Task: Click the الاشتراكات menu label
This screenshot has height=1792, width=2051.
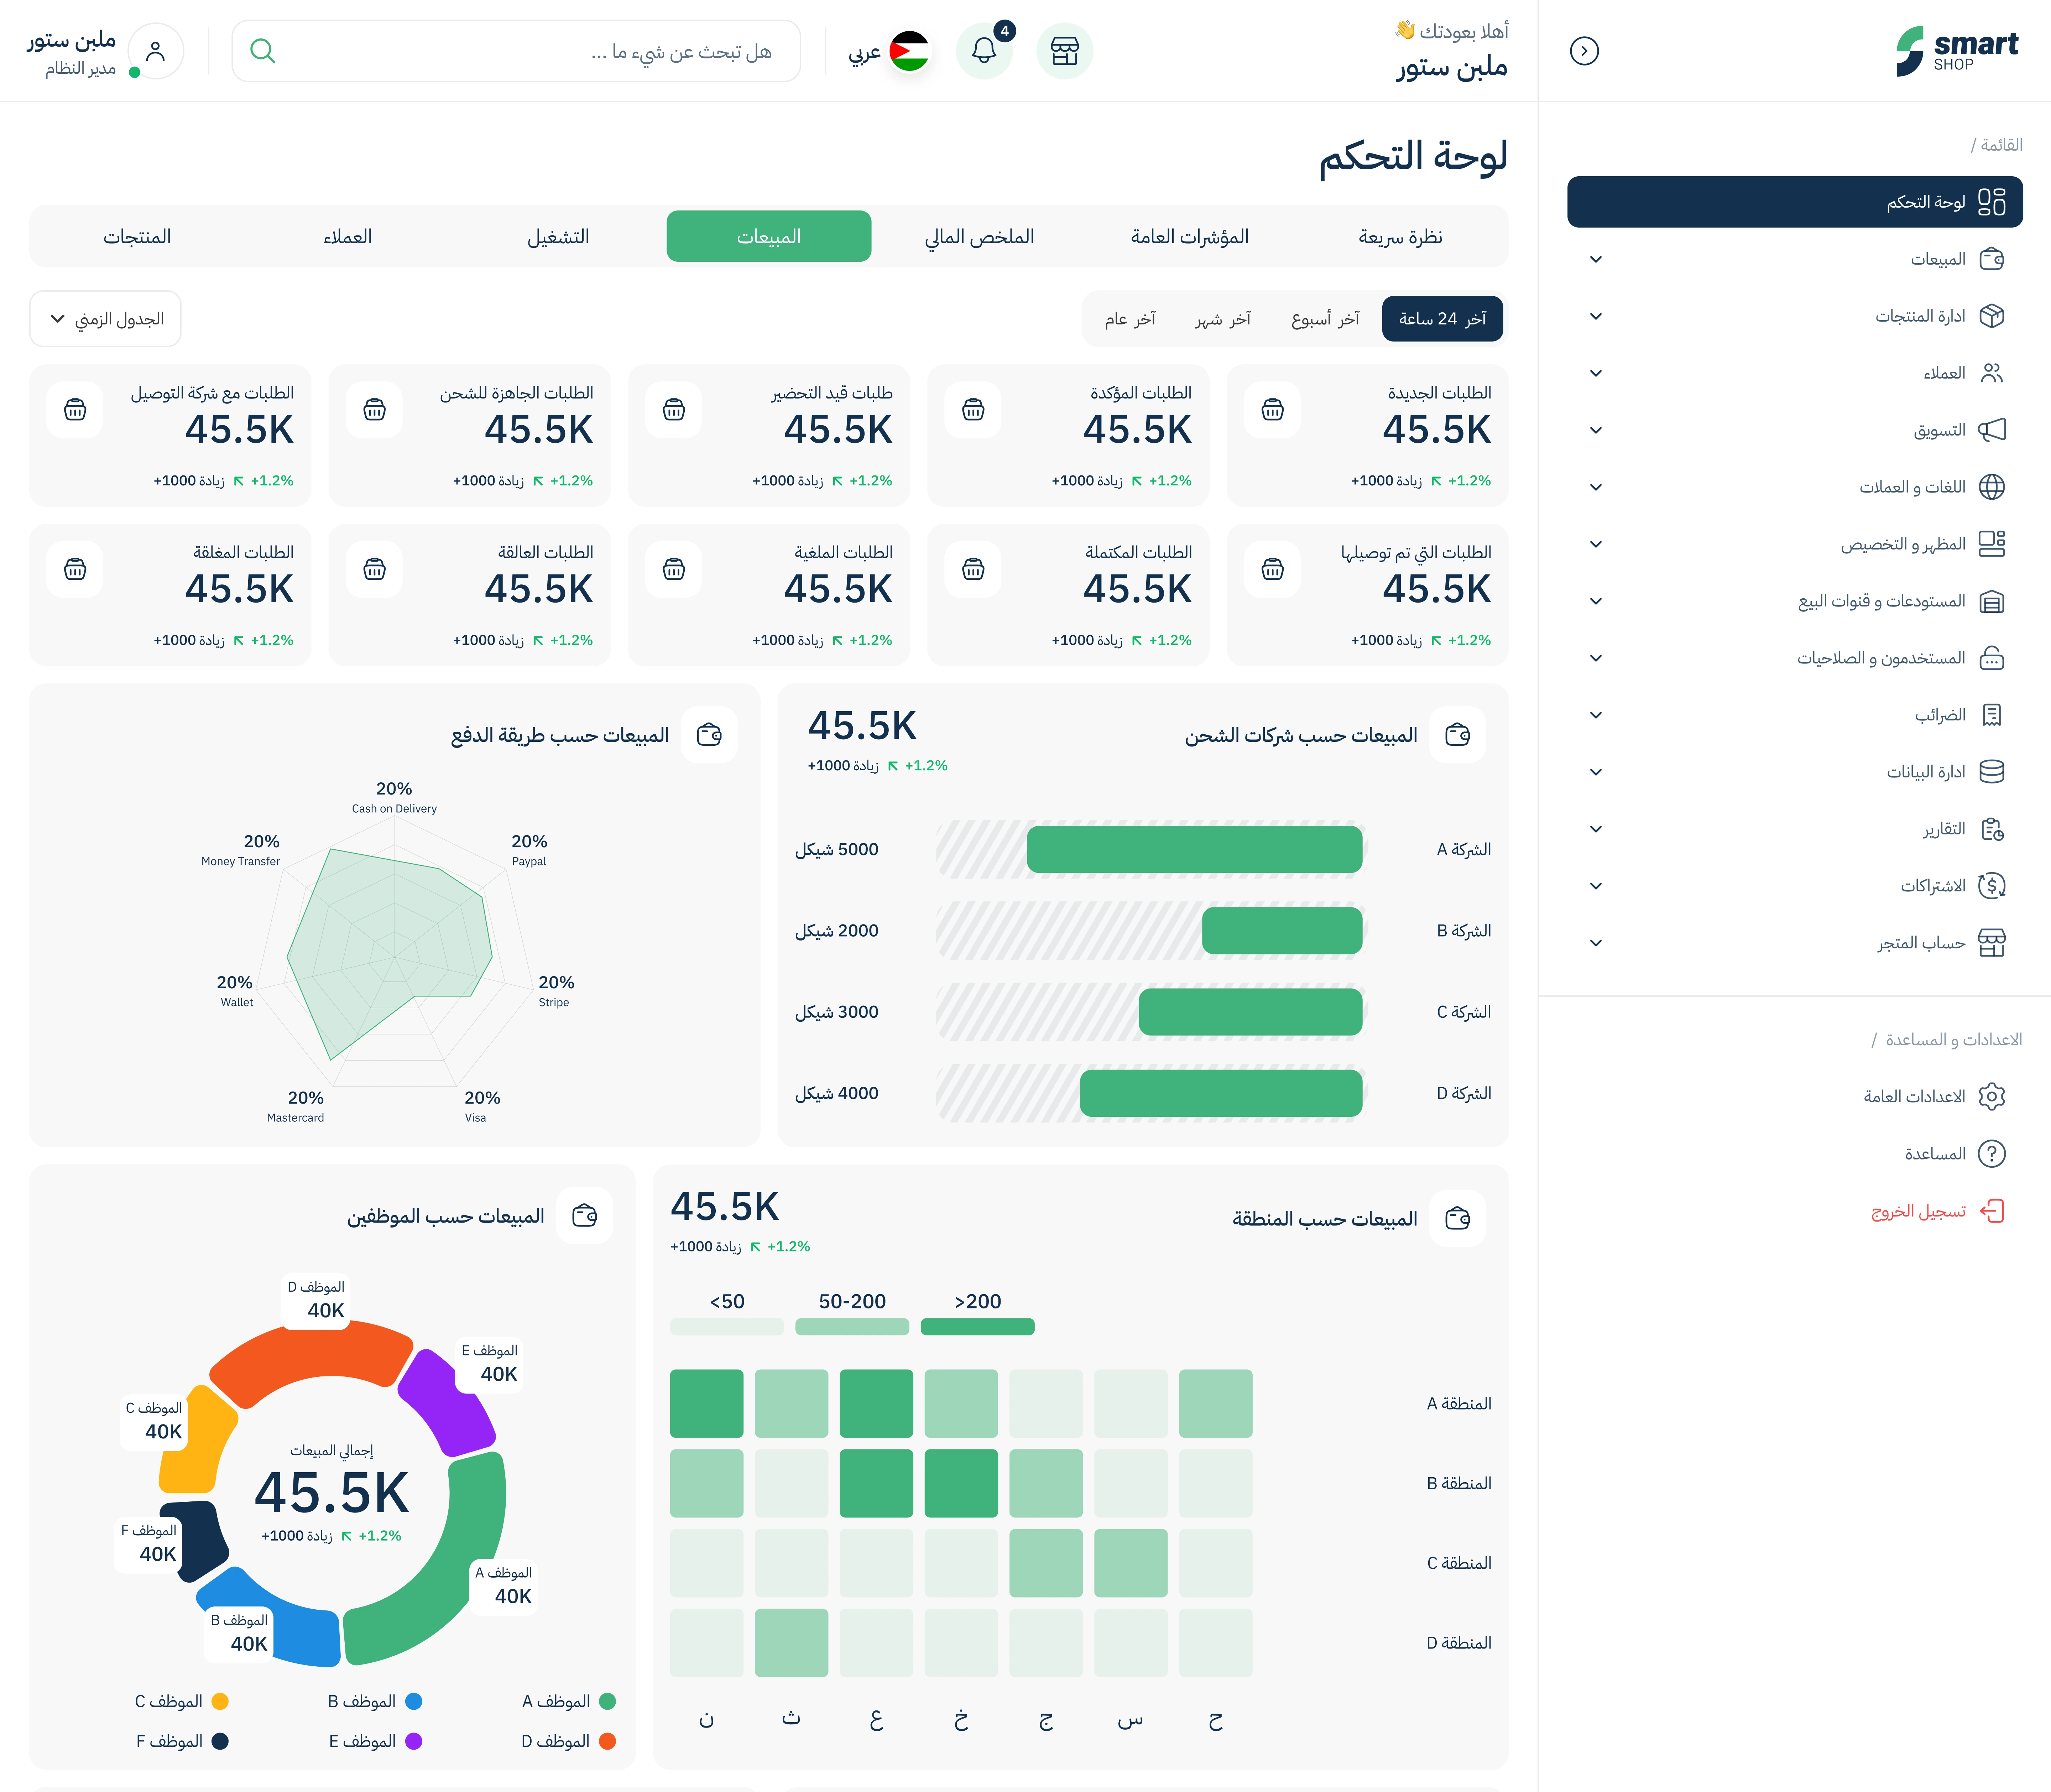Action: pos(1933,886)
